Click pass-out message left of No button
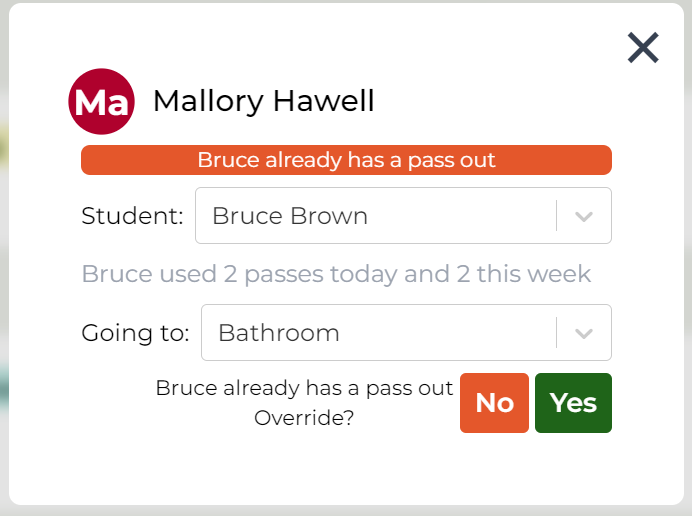The image size is (692, 516). coord(304,388)
